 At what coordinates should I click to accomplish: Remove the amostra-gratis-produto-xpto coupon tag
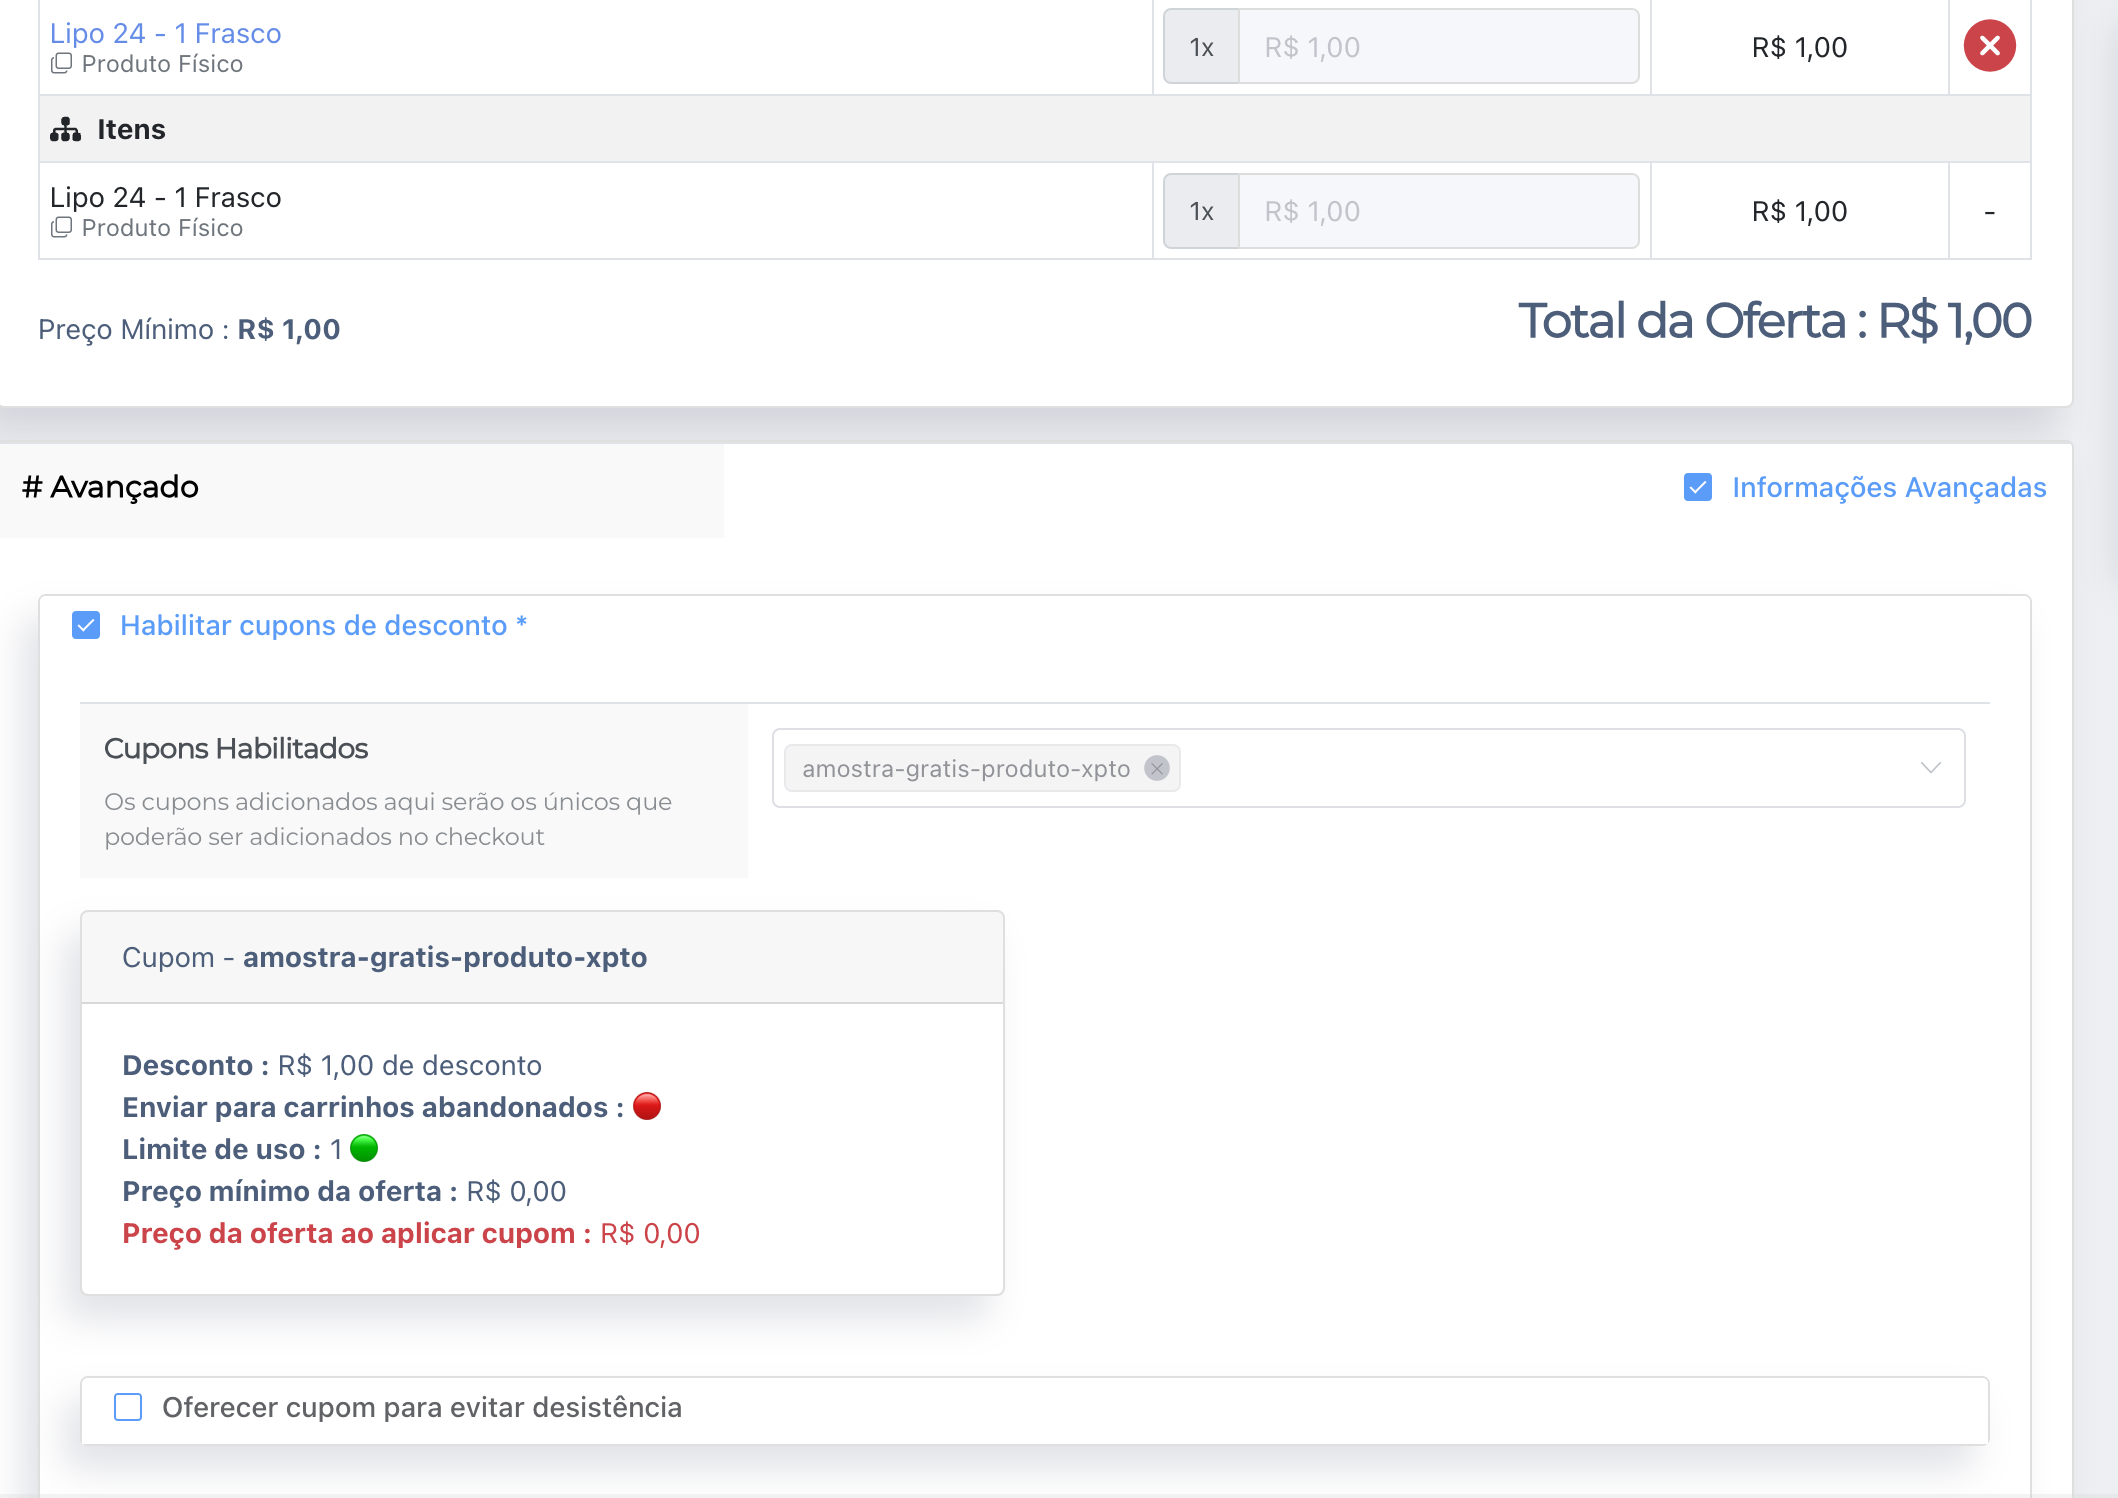point(1157,768)
